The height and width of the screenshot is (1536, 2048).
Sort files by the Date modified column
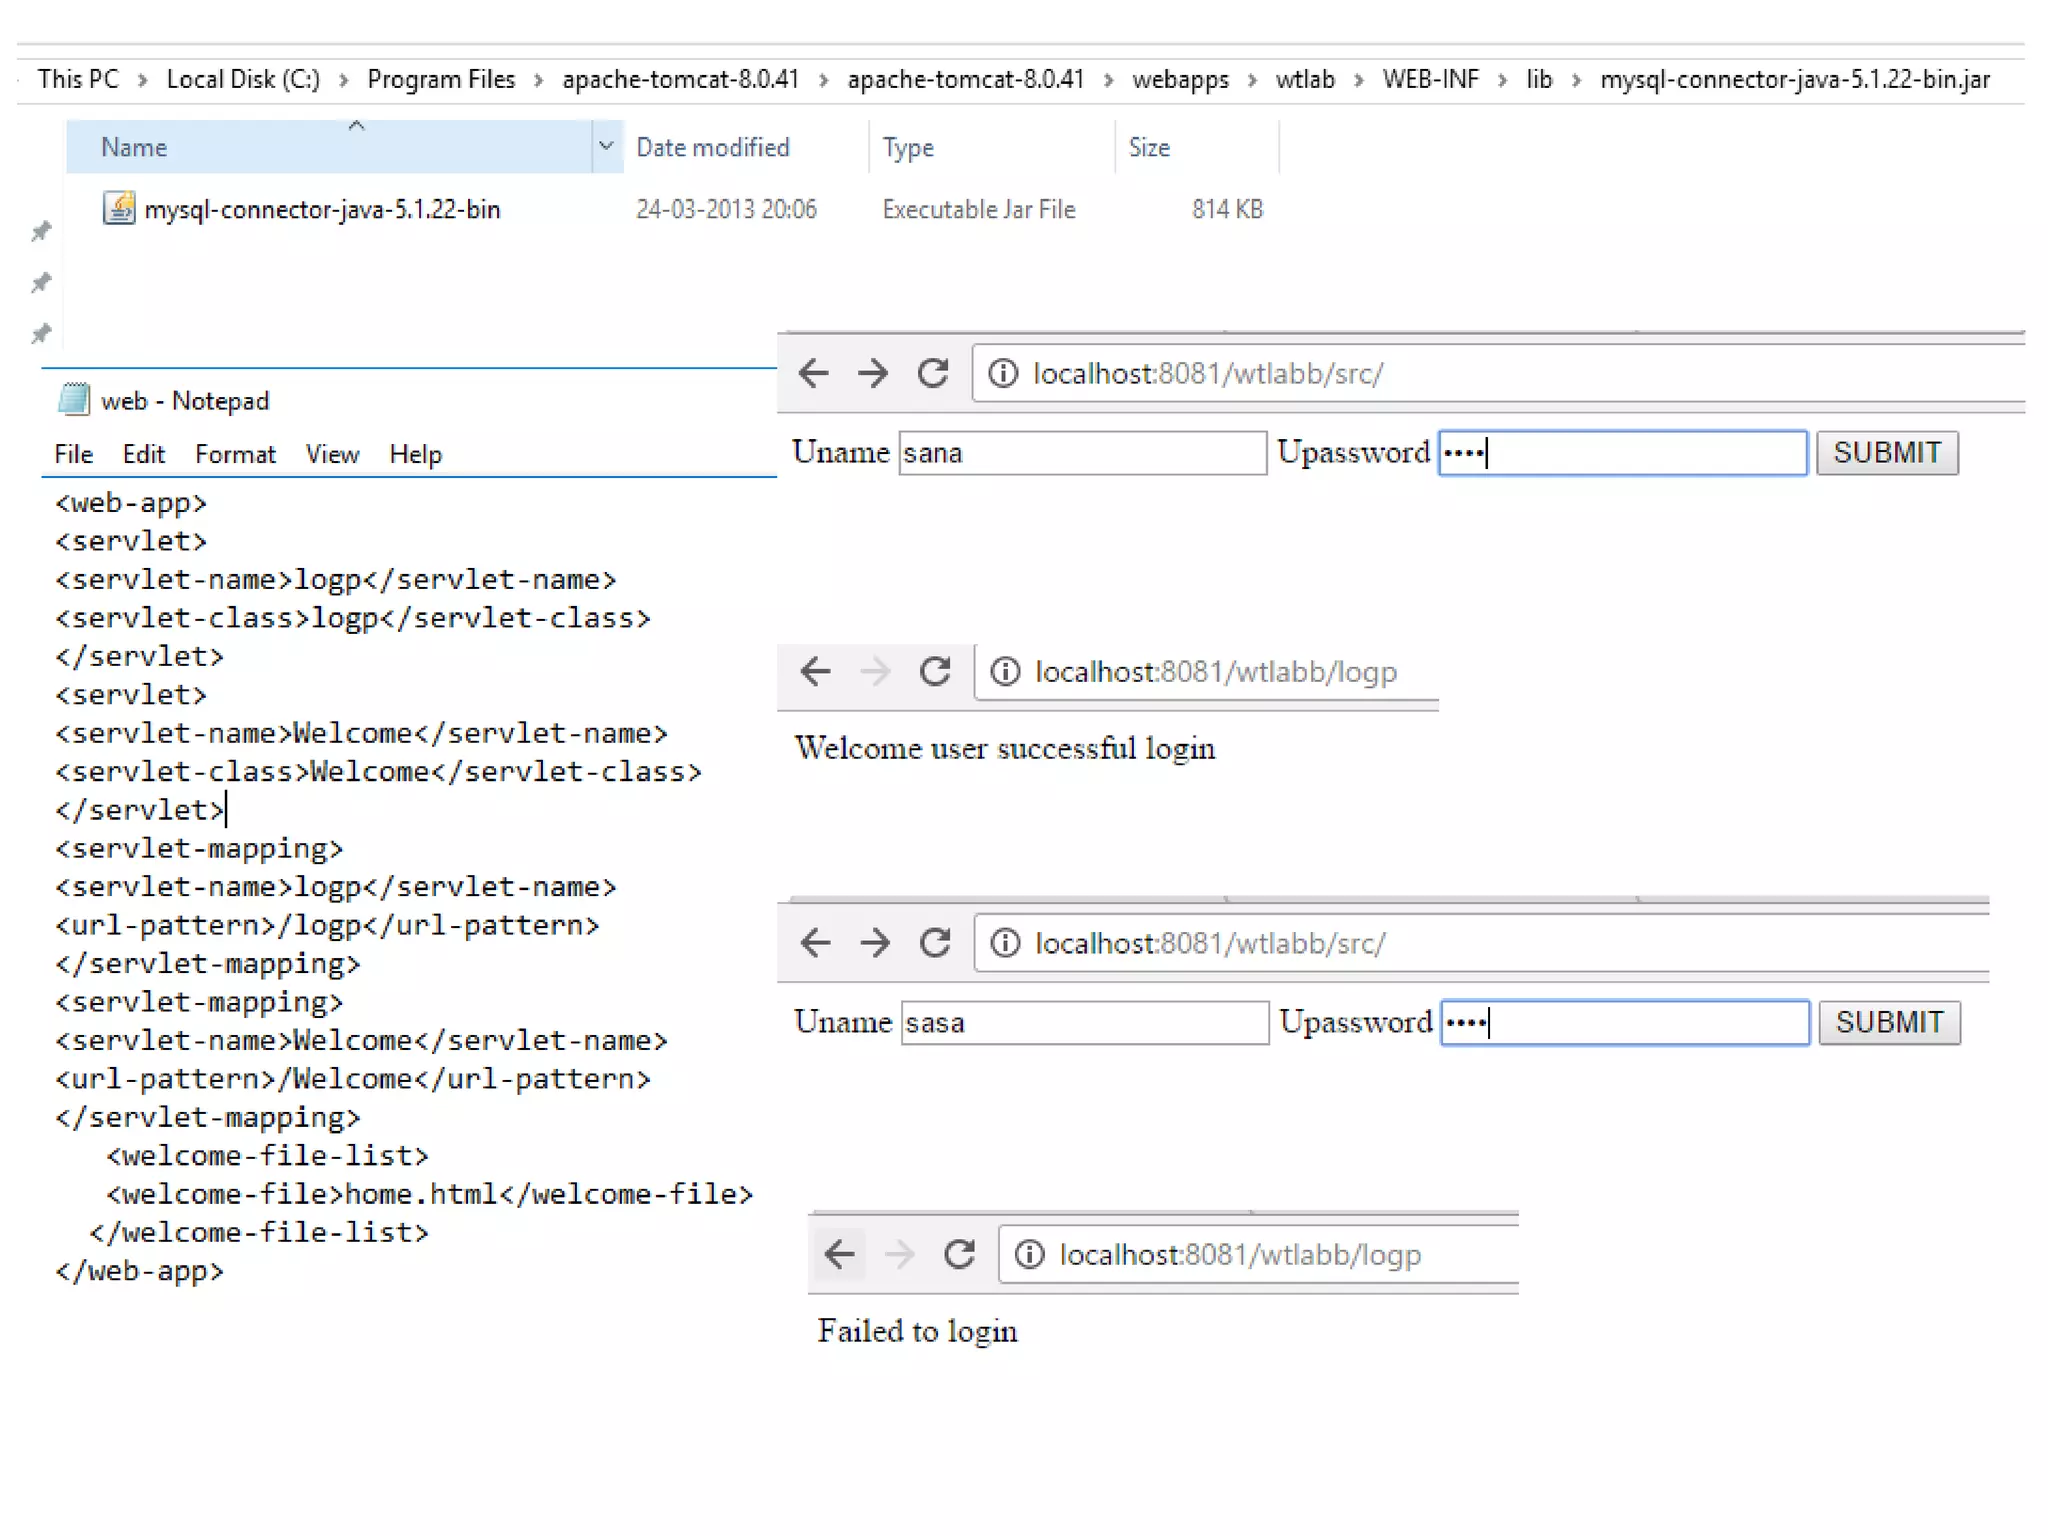click(744, 147)
